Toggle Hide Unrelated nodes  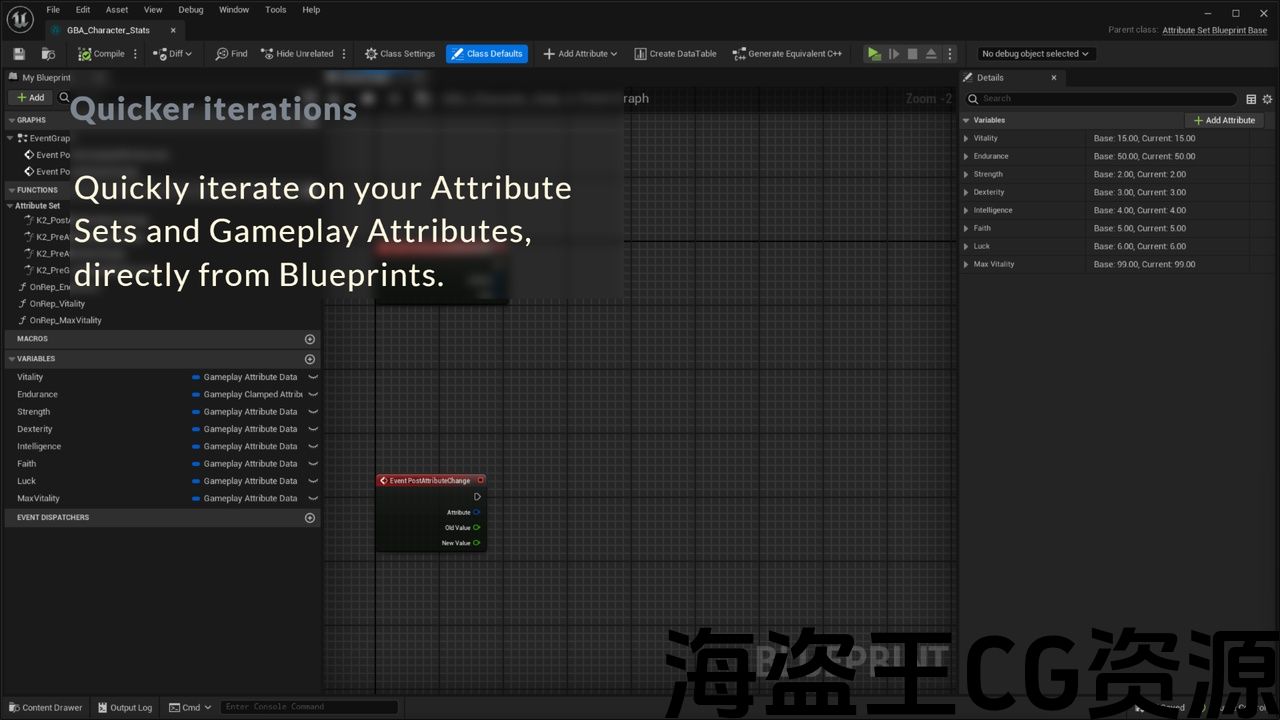coord(297,54)
